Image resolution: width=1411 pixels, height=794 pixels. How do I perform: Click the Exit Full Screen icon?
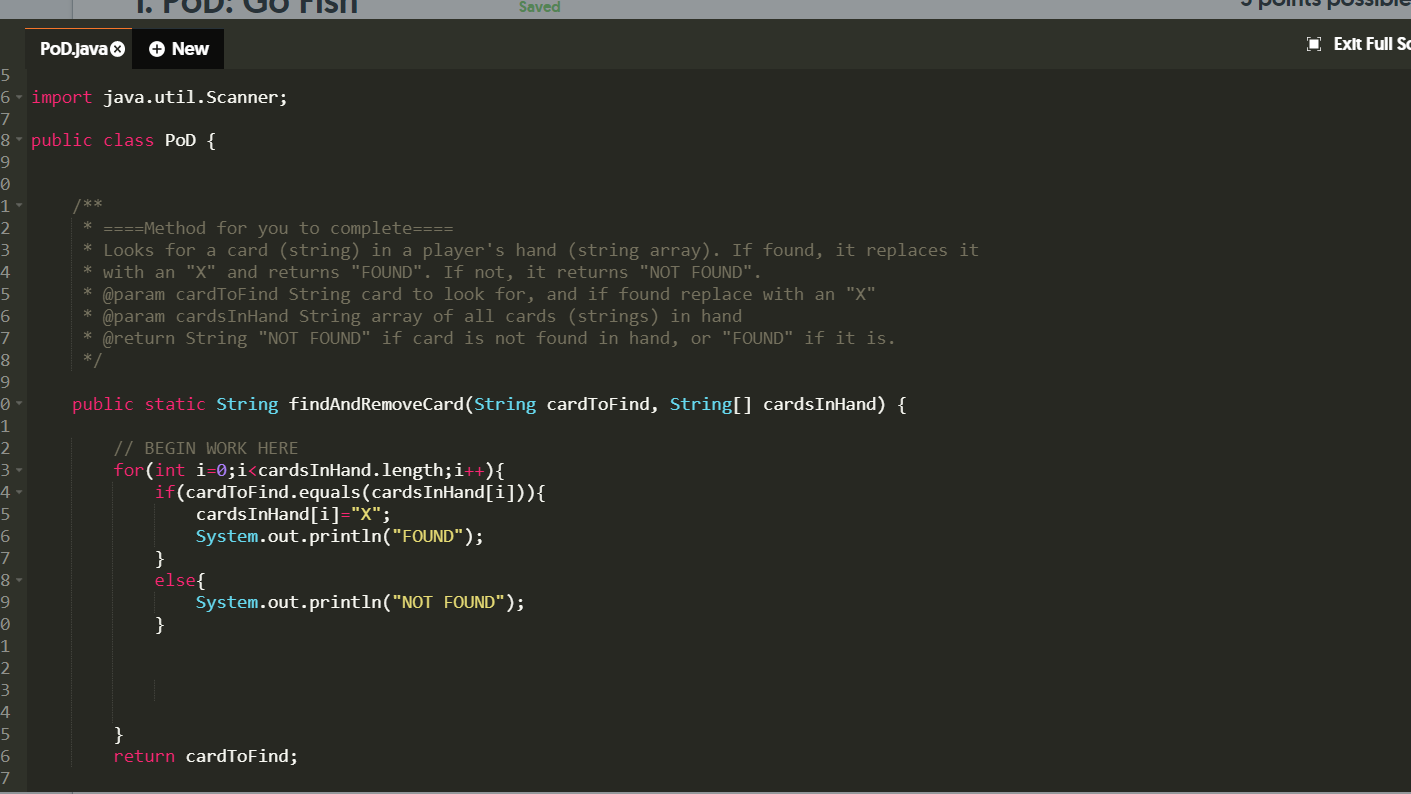1313,43
